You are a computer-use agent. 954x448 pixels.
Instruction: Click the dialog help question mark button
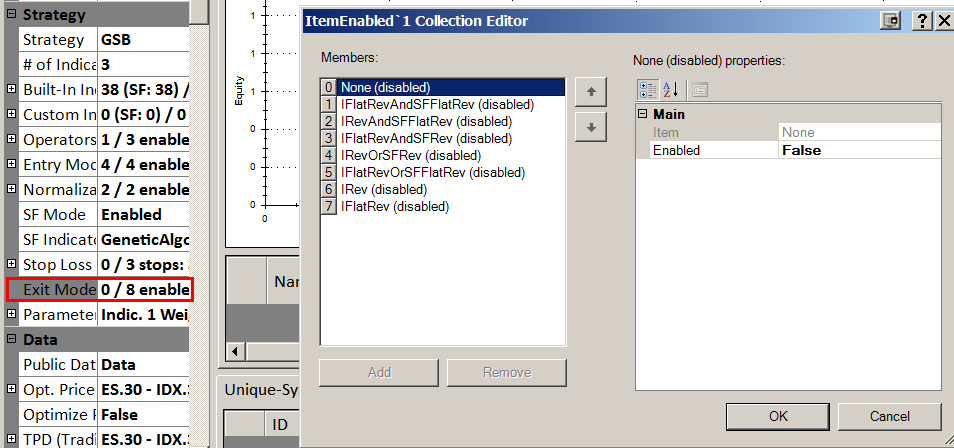coord(921,21)
